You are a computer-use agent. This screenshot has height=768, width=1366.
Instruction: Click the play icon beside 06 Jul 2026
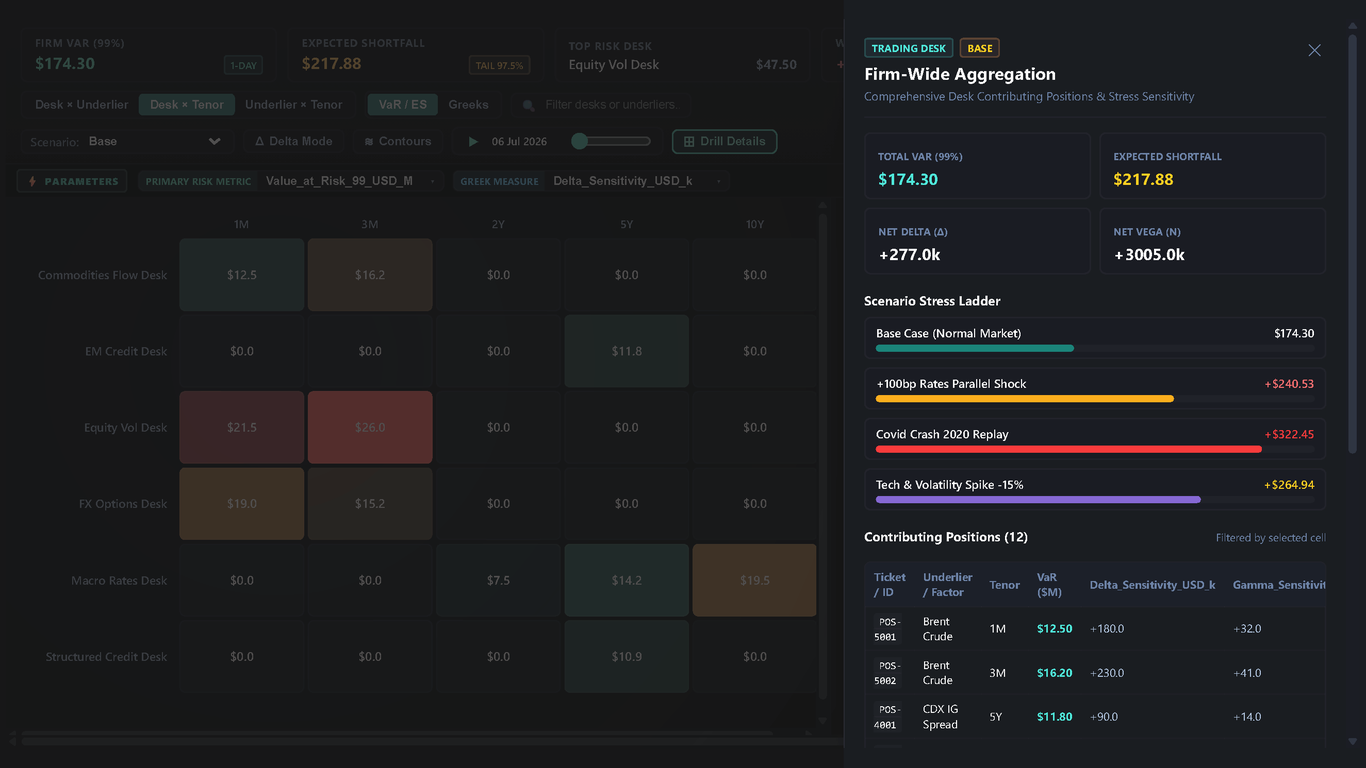click(x=474, y=142)
